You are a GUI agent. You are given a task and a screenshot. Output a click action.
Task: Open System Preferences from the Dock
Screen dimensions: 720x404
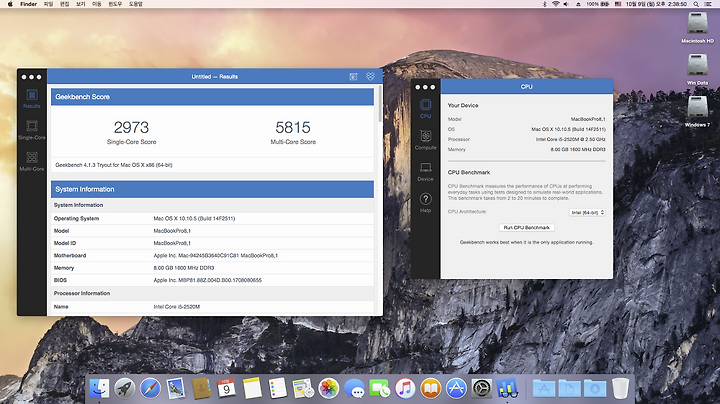[482, 388]
